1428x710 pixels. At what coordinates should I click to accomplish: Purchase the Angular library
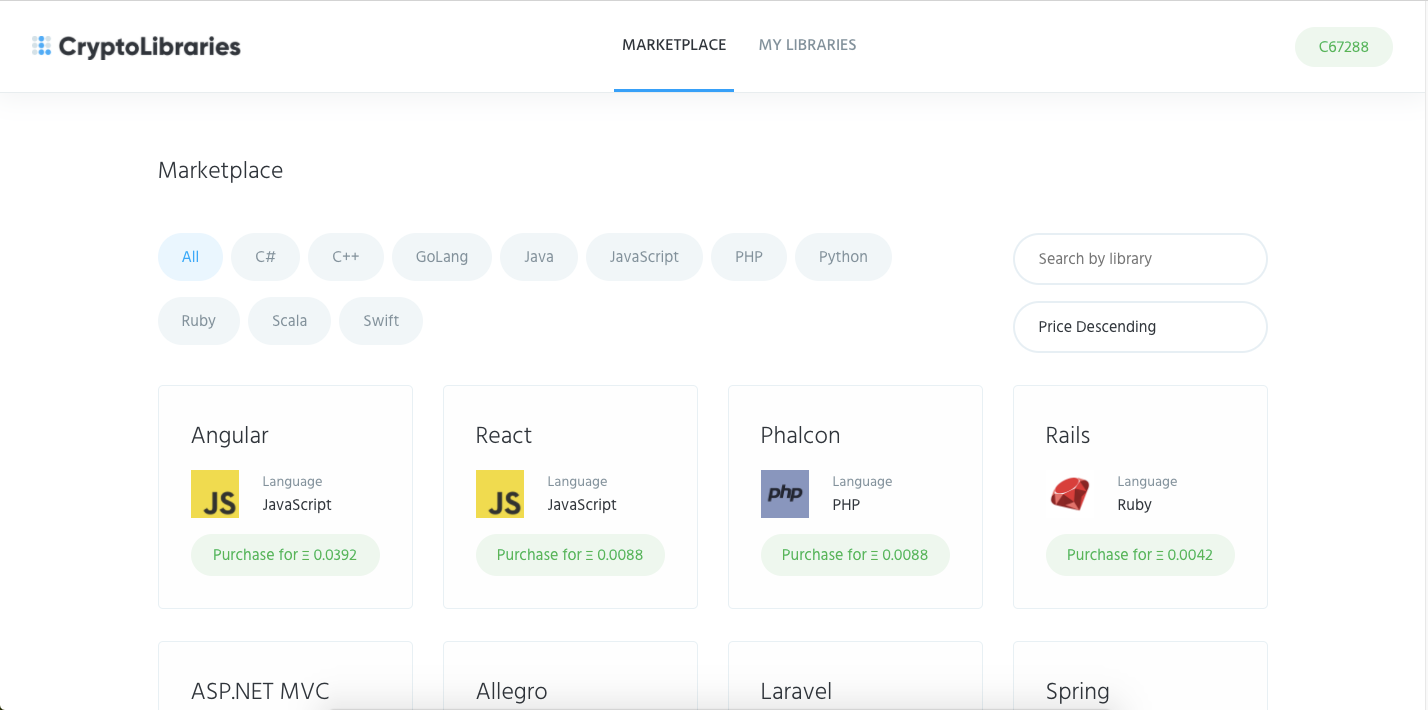point(285,554)
